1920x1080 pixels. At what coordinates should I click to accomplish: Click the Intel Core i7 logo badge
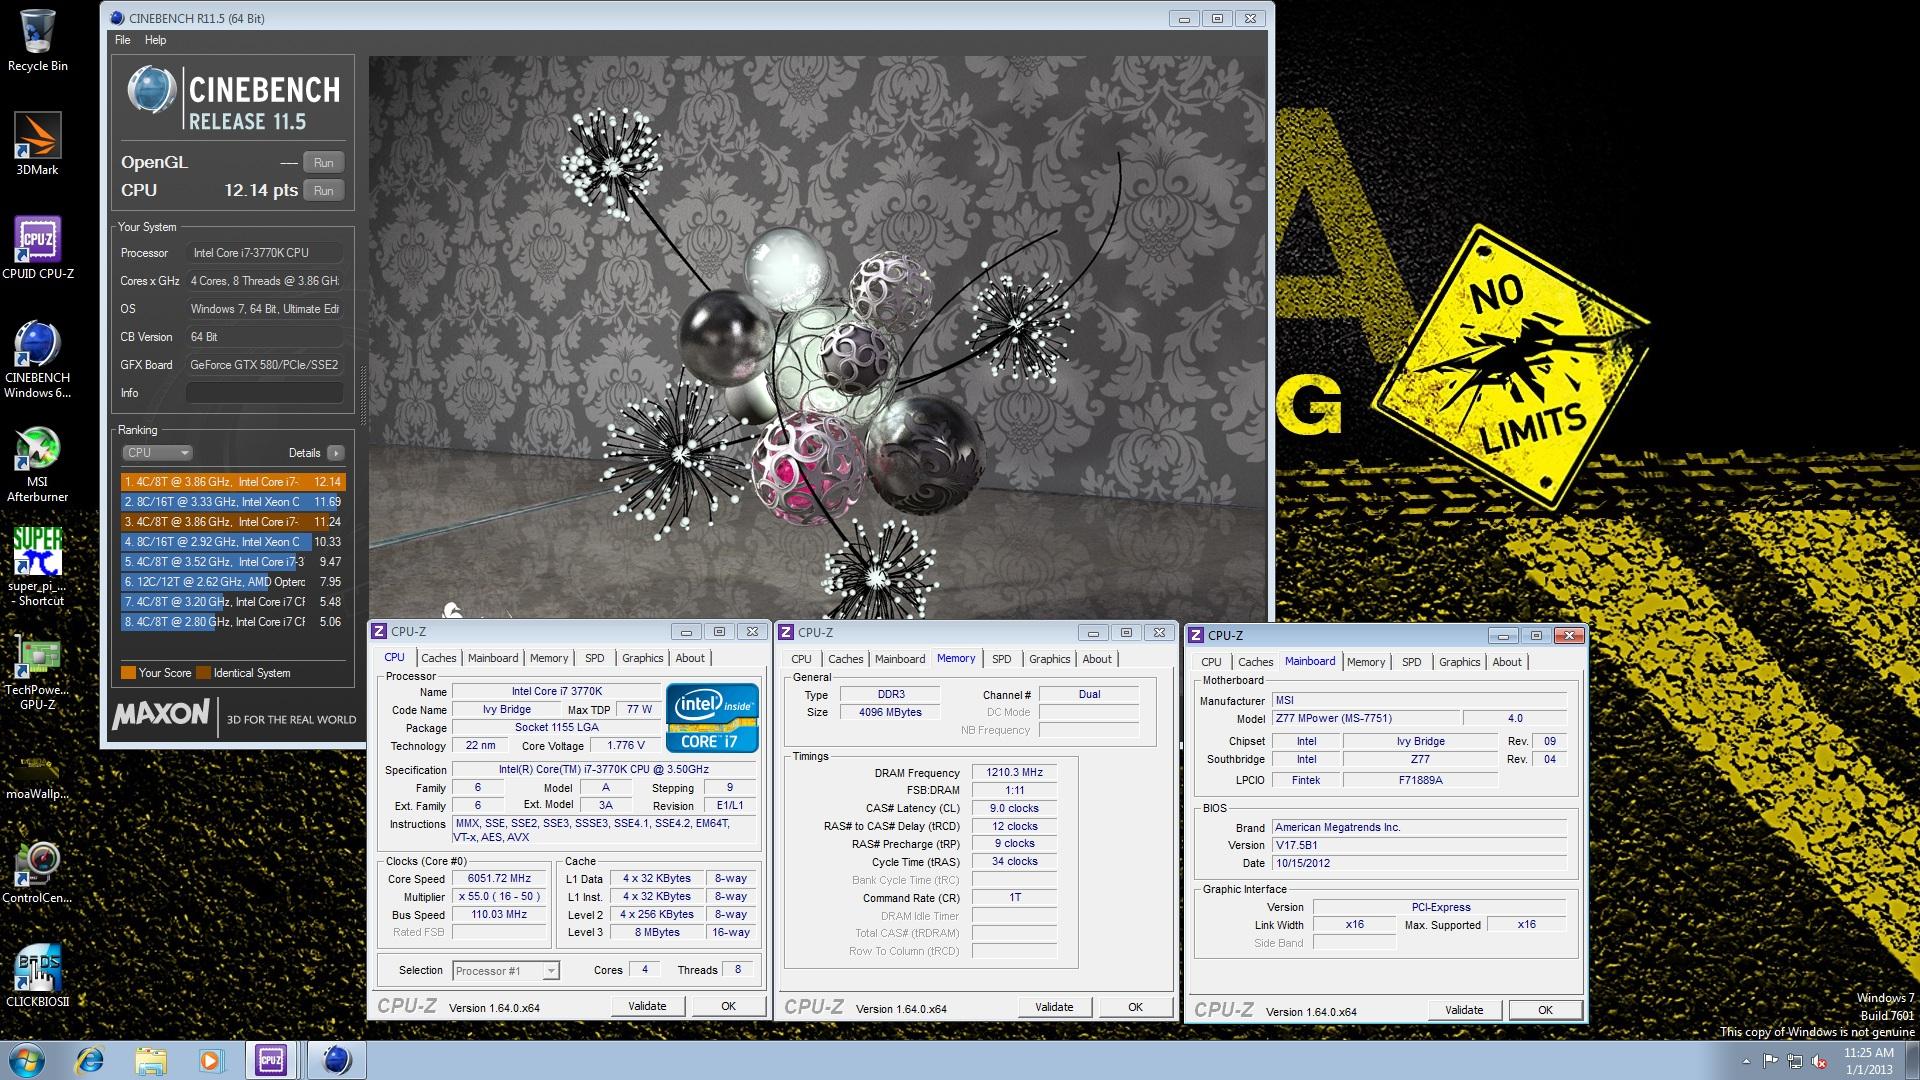tap(712, 718)
